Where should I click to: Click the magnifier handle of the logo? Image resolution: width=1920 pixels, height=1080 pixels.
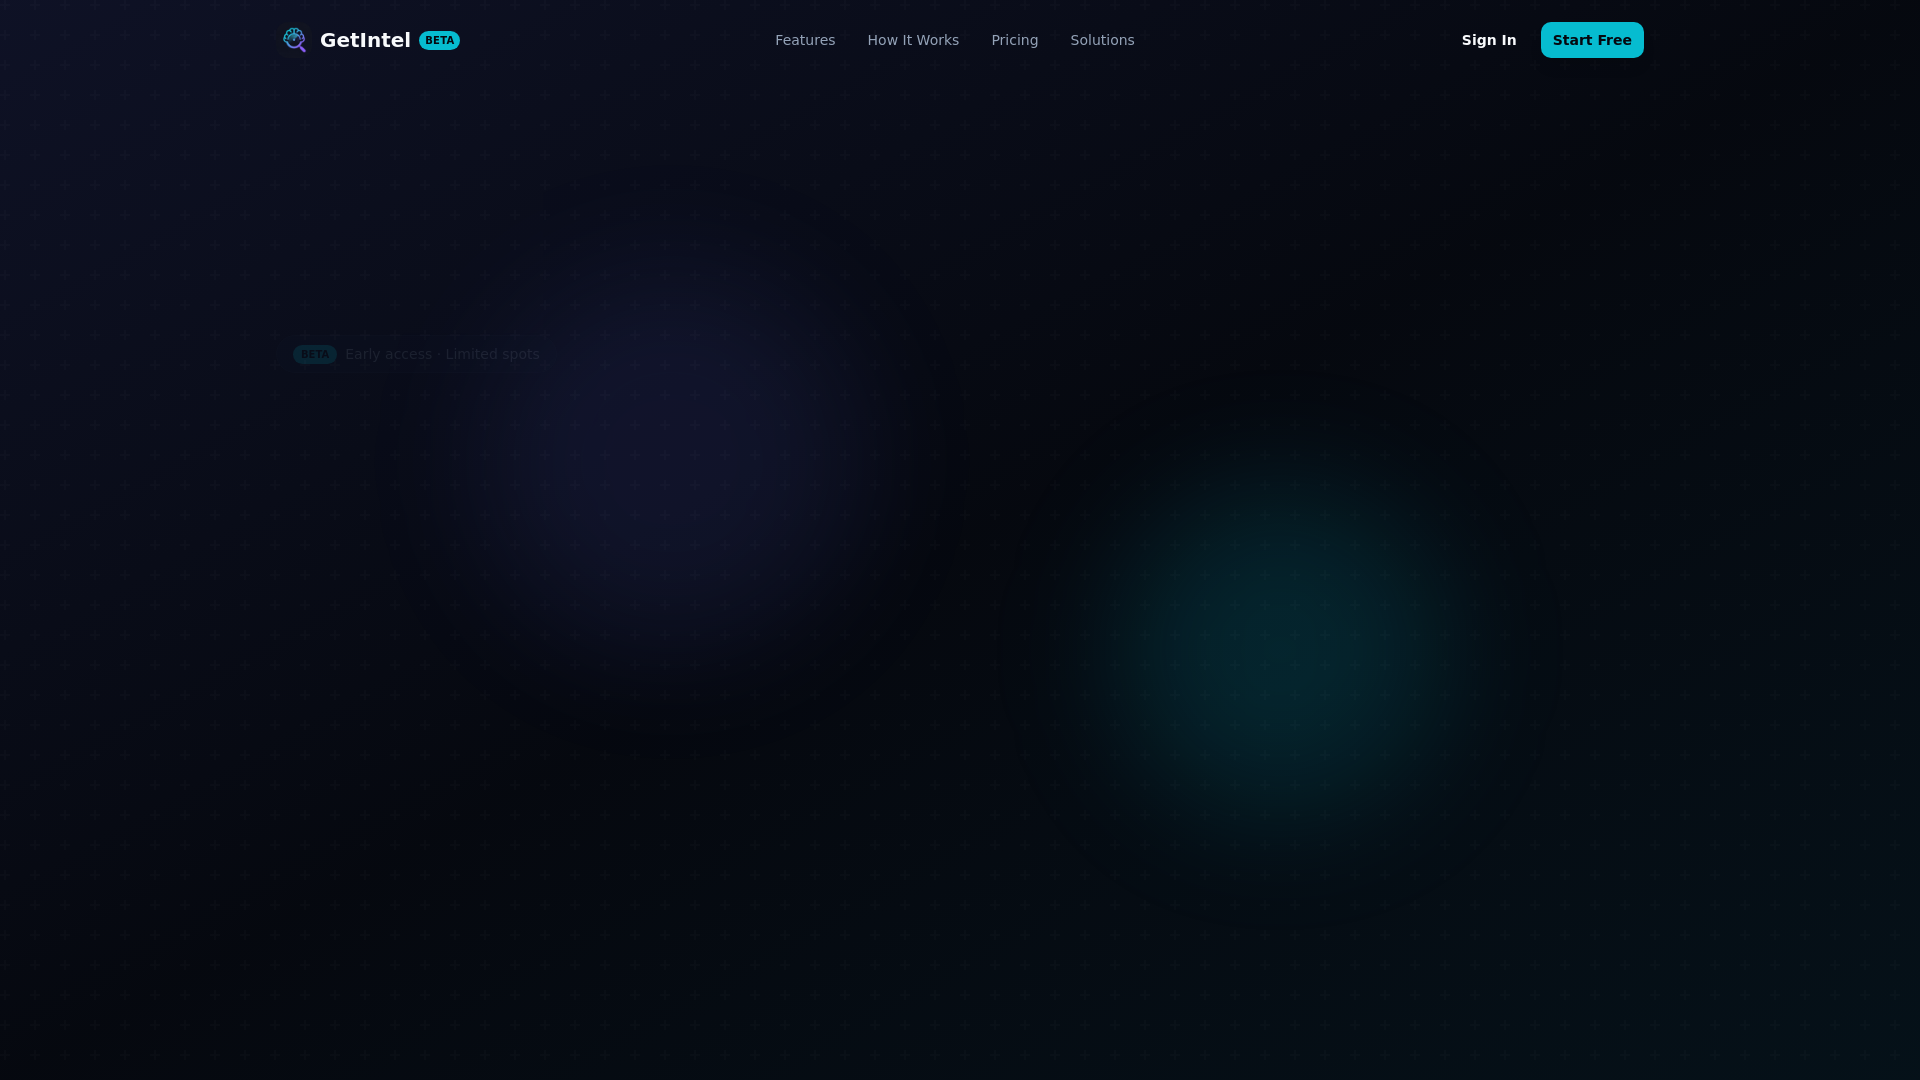(302, 48)
